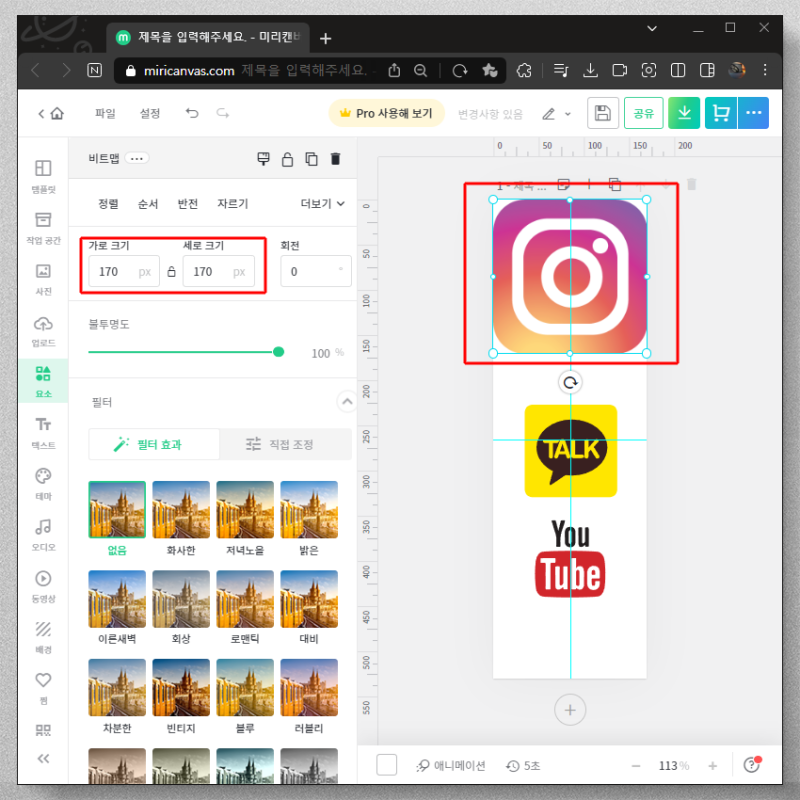Click the 자르기 crop option
The width and height of the screenshot is (800, 800).
233,204
